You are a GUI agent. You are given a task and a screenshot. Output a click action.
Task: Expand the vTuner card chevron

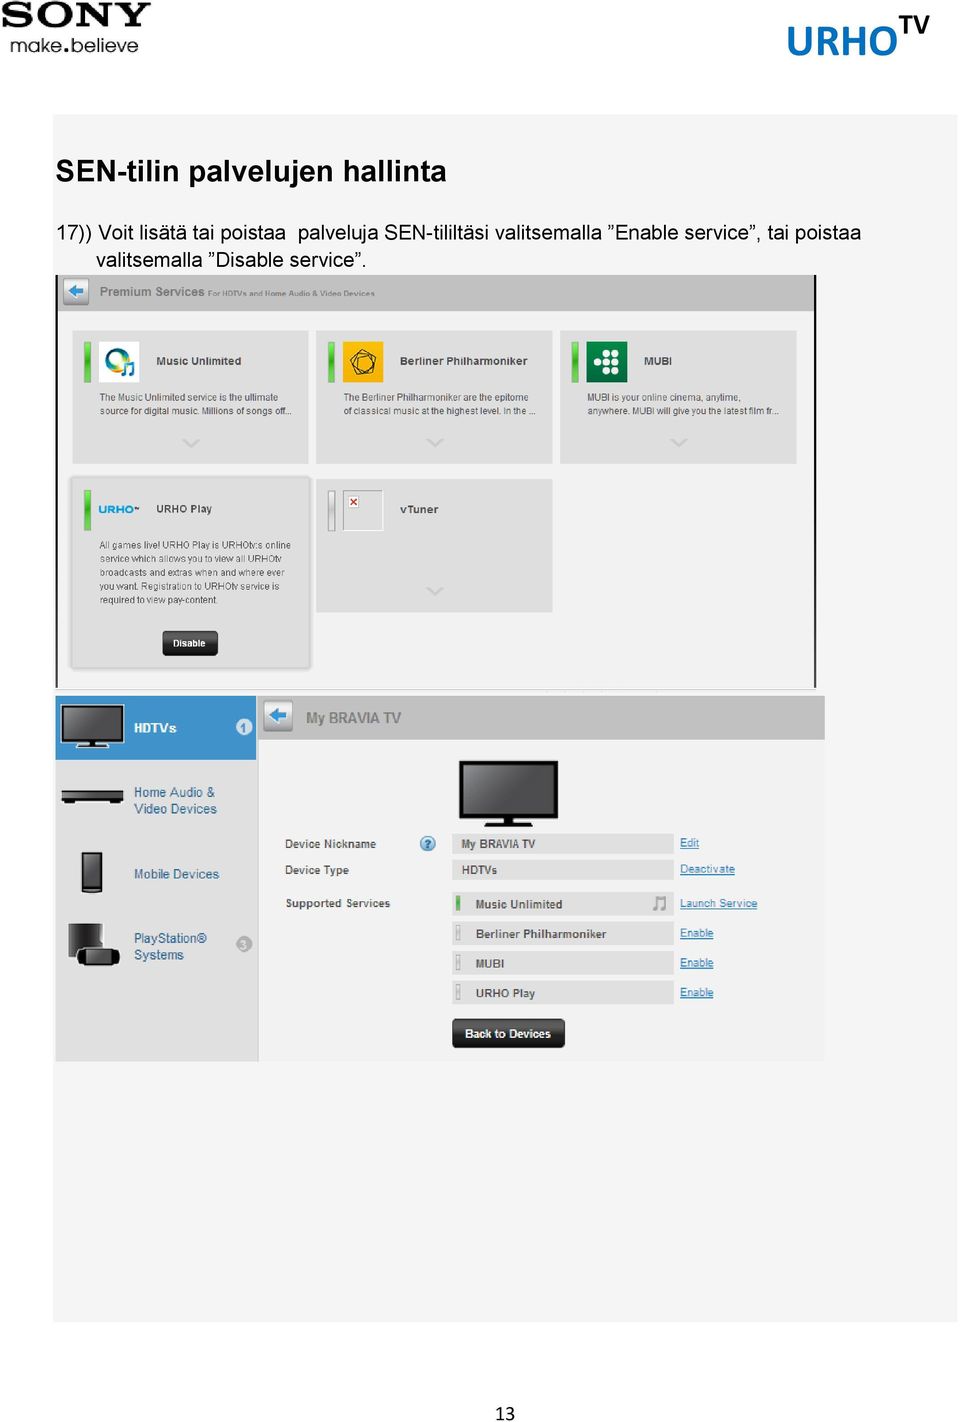pyautogui.click(x=435, y=591)
